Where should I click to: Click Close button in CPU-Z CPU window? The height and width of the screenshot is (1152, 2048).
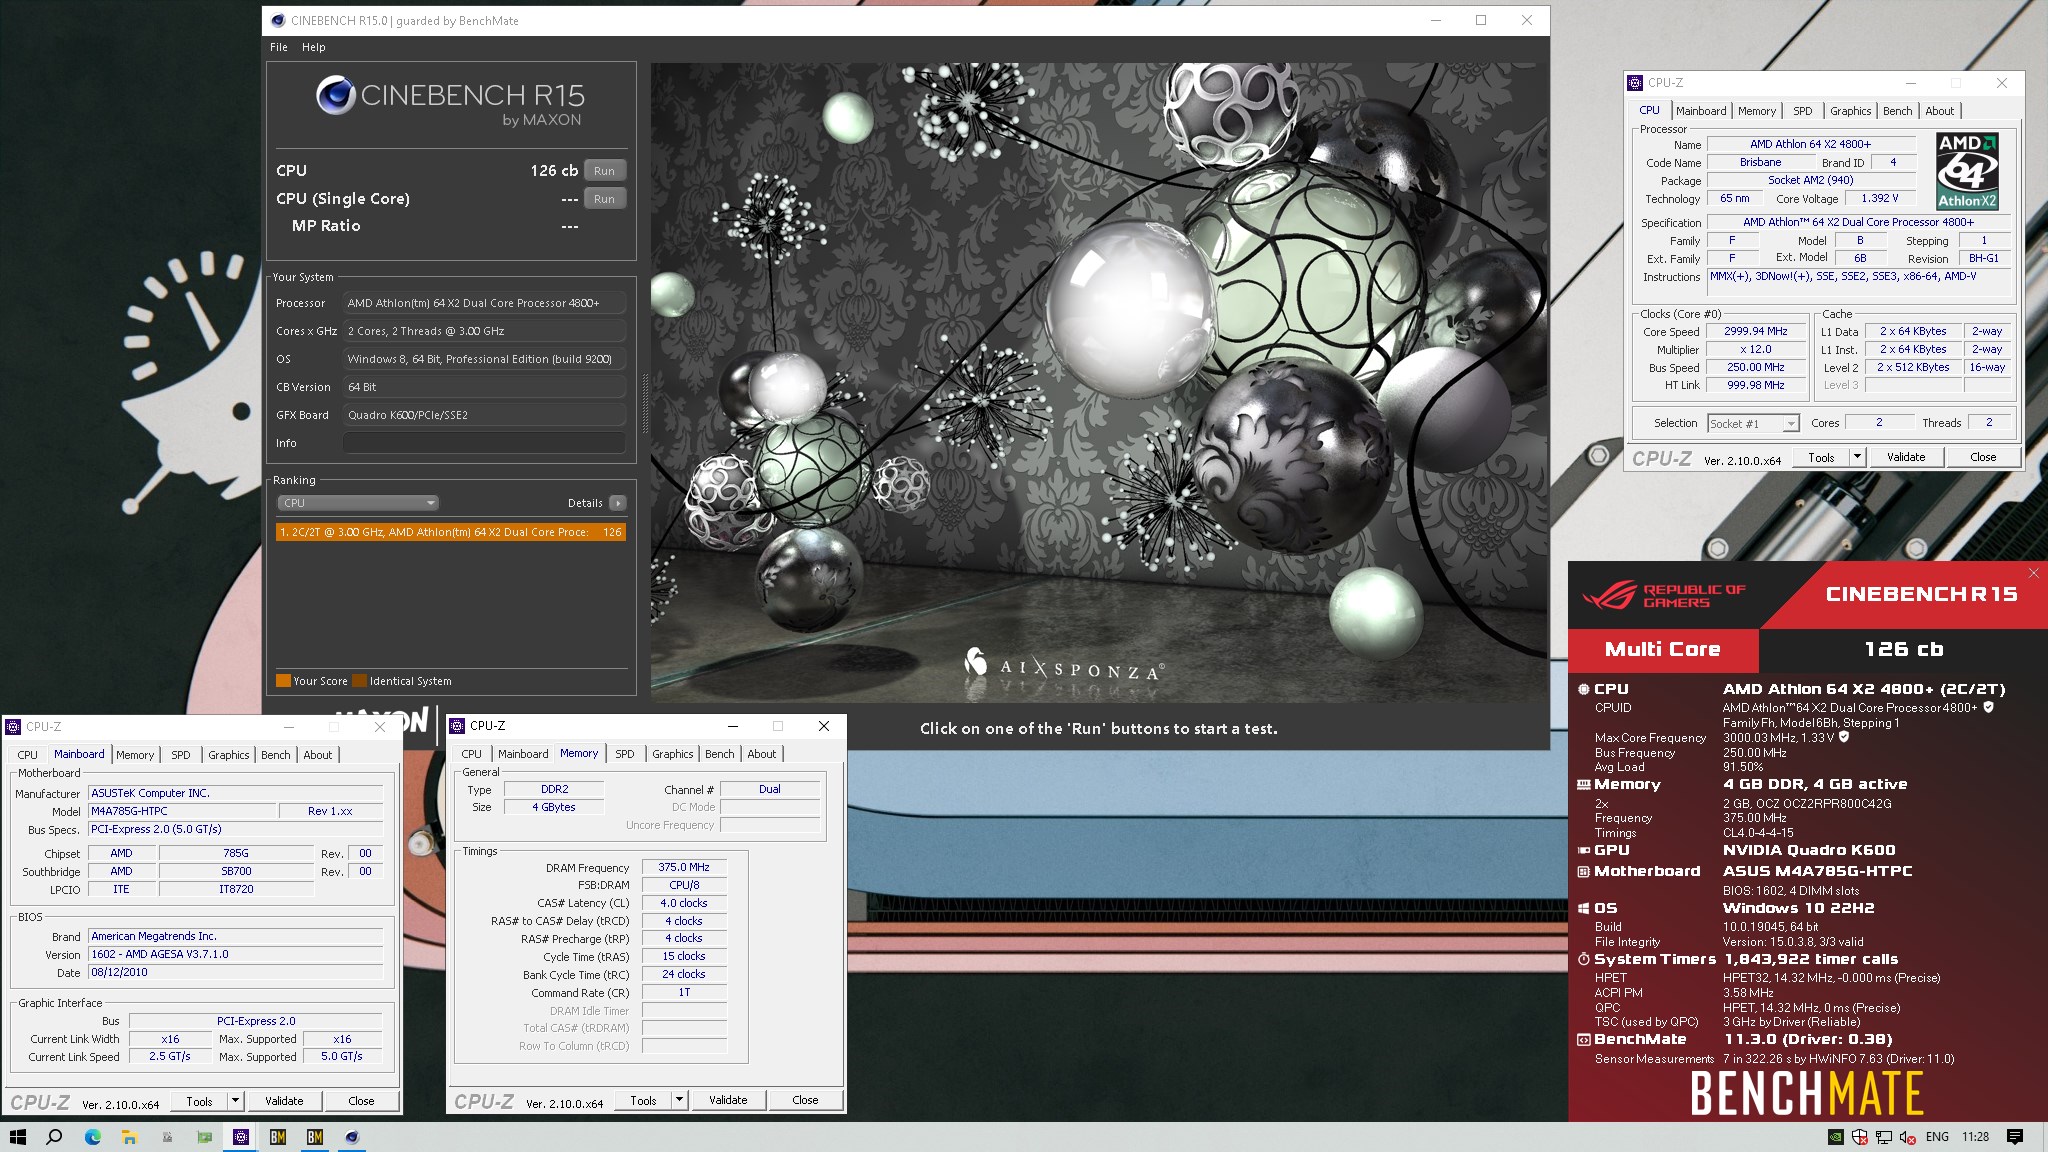1983,457
